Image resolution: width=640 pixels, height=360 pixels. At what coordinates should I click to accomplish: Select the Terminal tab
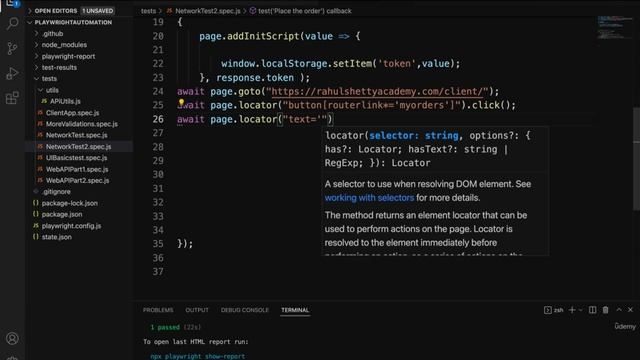tap(295, 310)
